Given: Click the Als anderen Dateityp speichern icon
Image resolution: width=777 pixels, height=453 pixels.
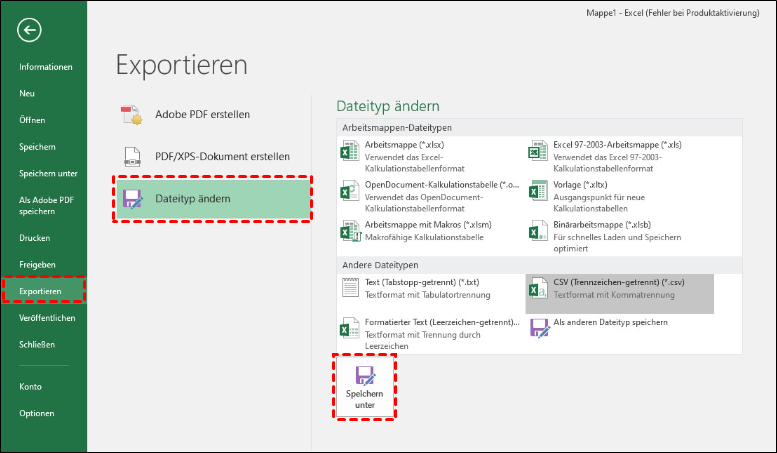Looking at the screenshot, I should (x=539, y=328).
